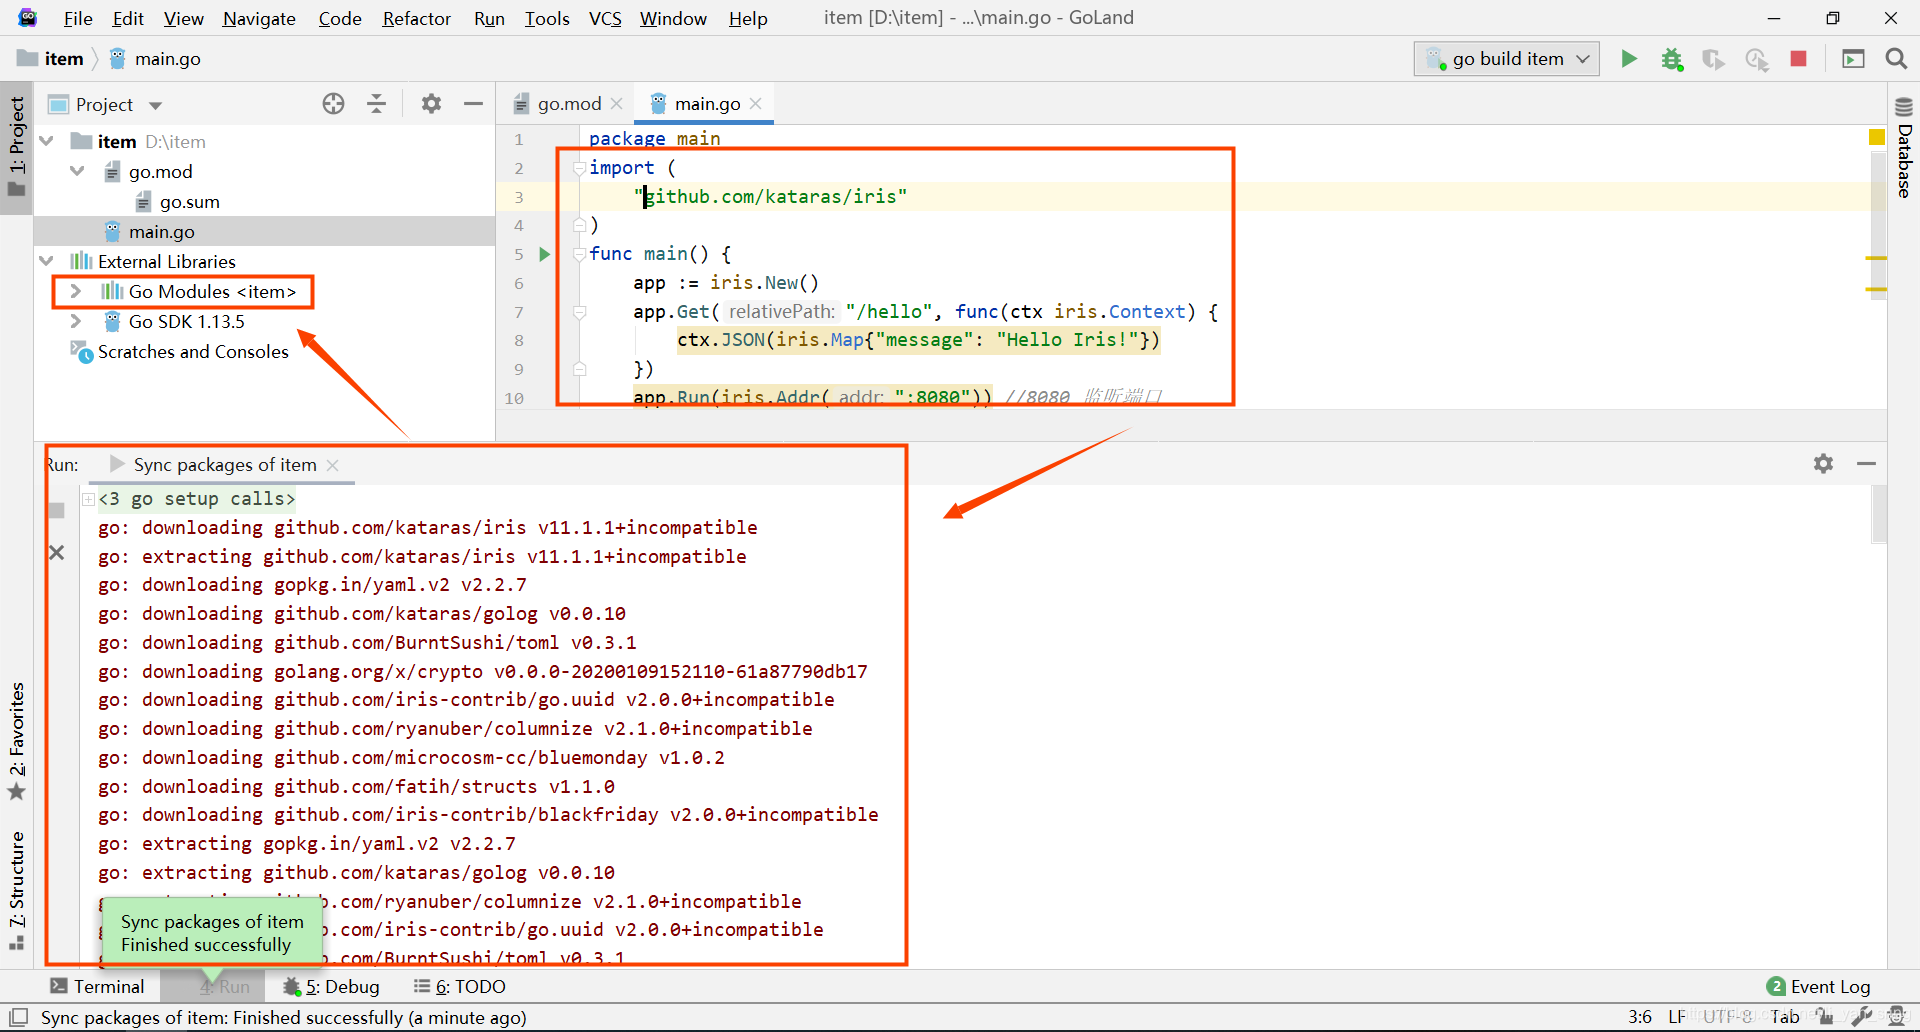Image resolution: width=1920 pixels, height=1032 pixels.
Task: Open the Terminal tool window
Action: (x=98, y=987)
